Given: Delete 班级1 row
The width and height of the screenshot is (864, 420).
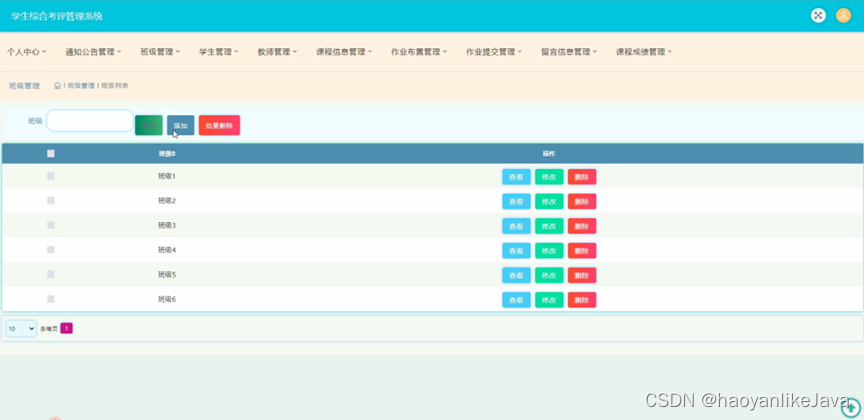Looking at the screenshot, I should (x=582, y=177).
